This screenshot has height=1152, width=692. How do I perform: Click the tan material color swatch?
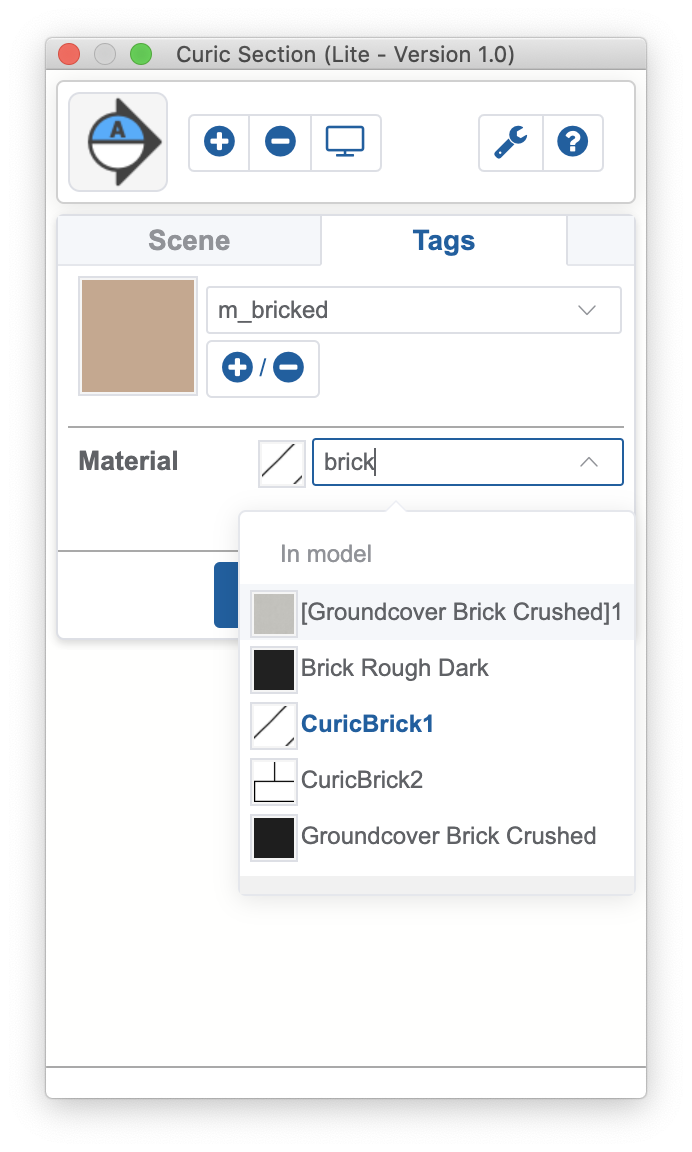point(137,336)
